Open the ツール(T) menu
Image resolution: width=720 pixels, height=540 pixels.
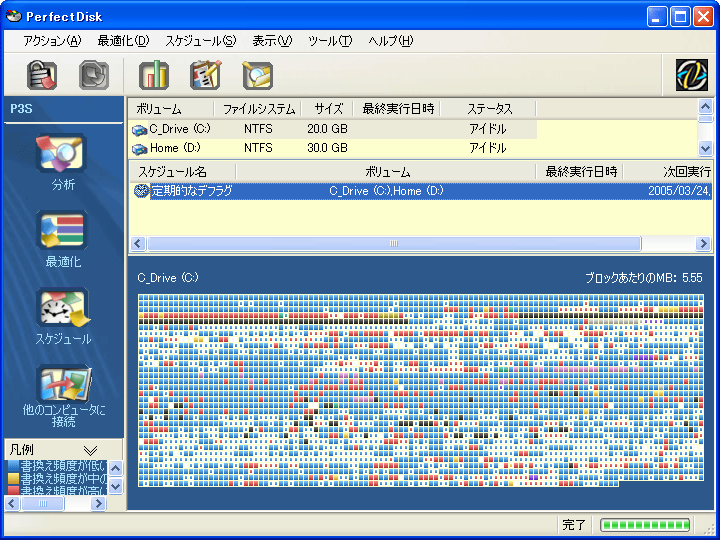tap(330, 41)
